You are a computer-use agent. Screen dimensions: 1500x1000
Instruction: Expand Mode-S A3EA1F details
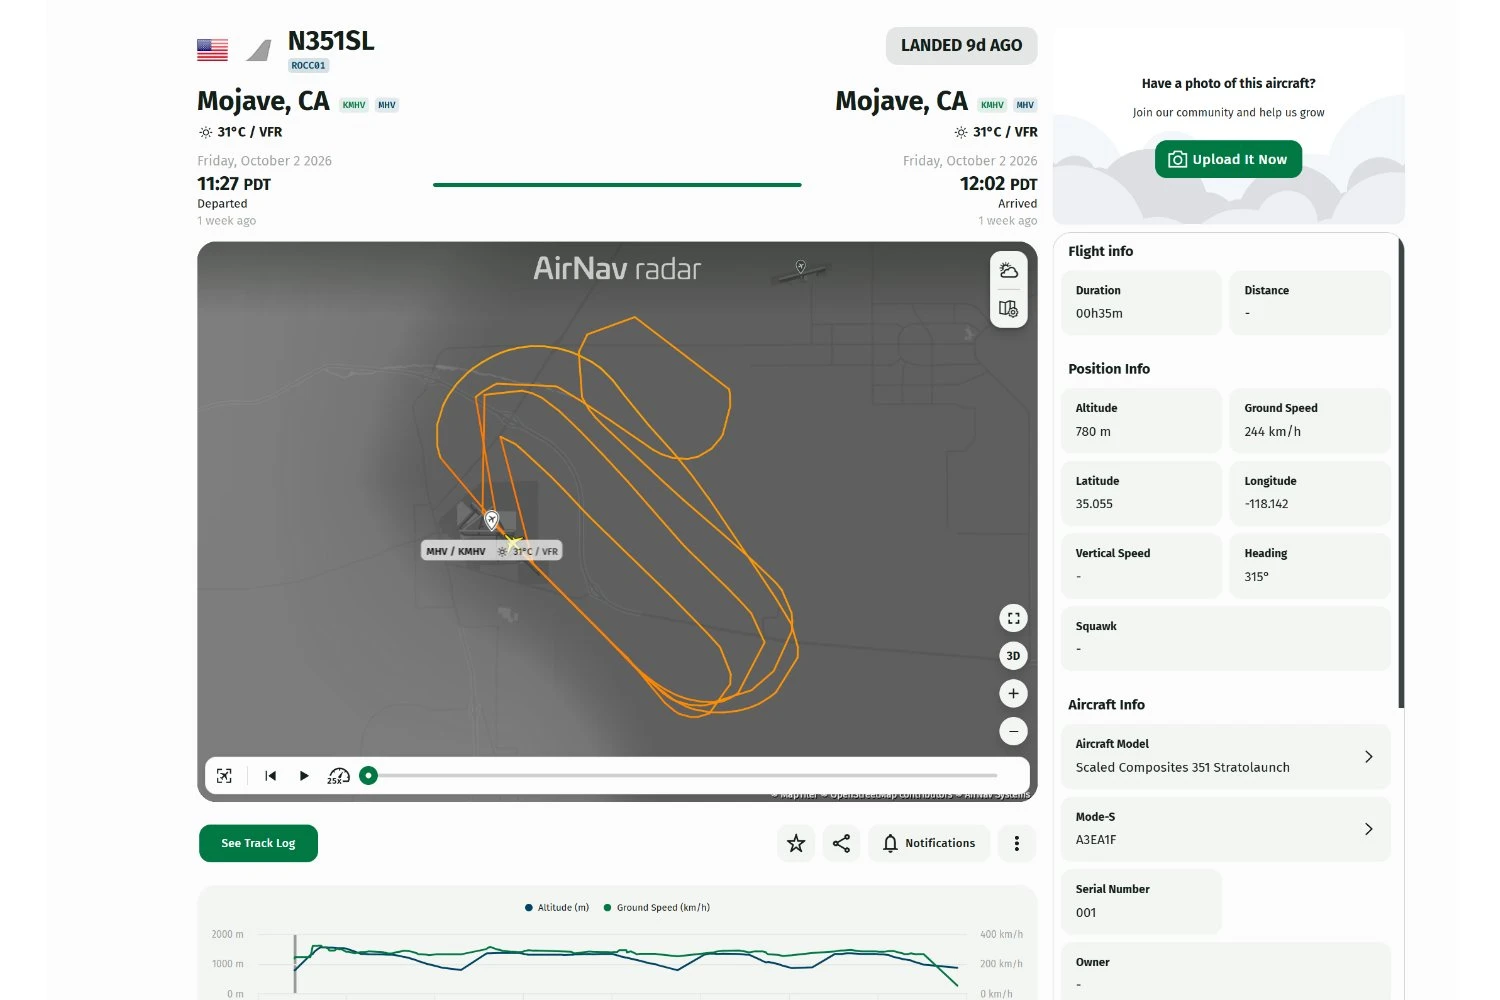point(1226,829)
